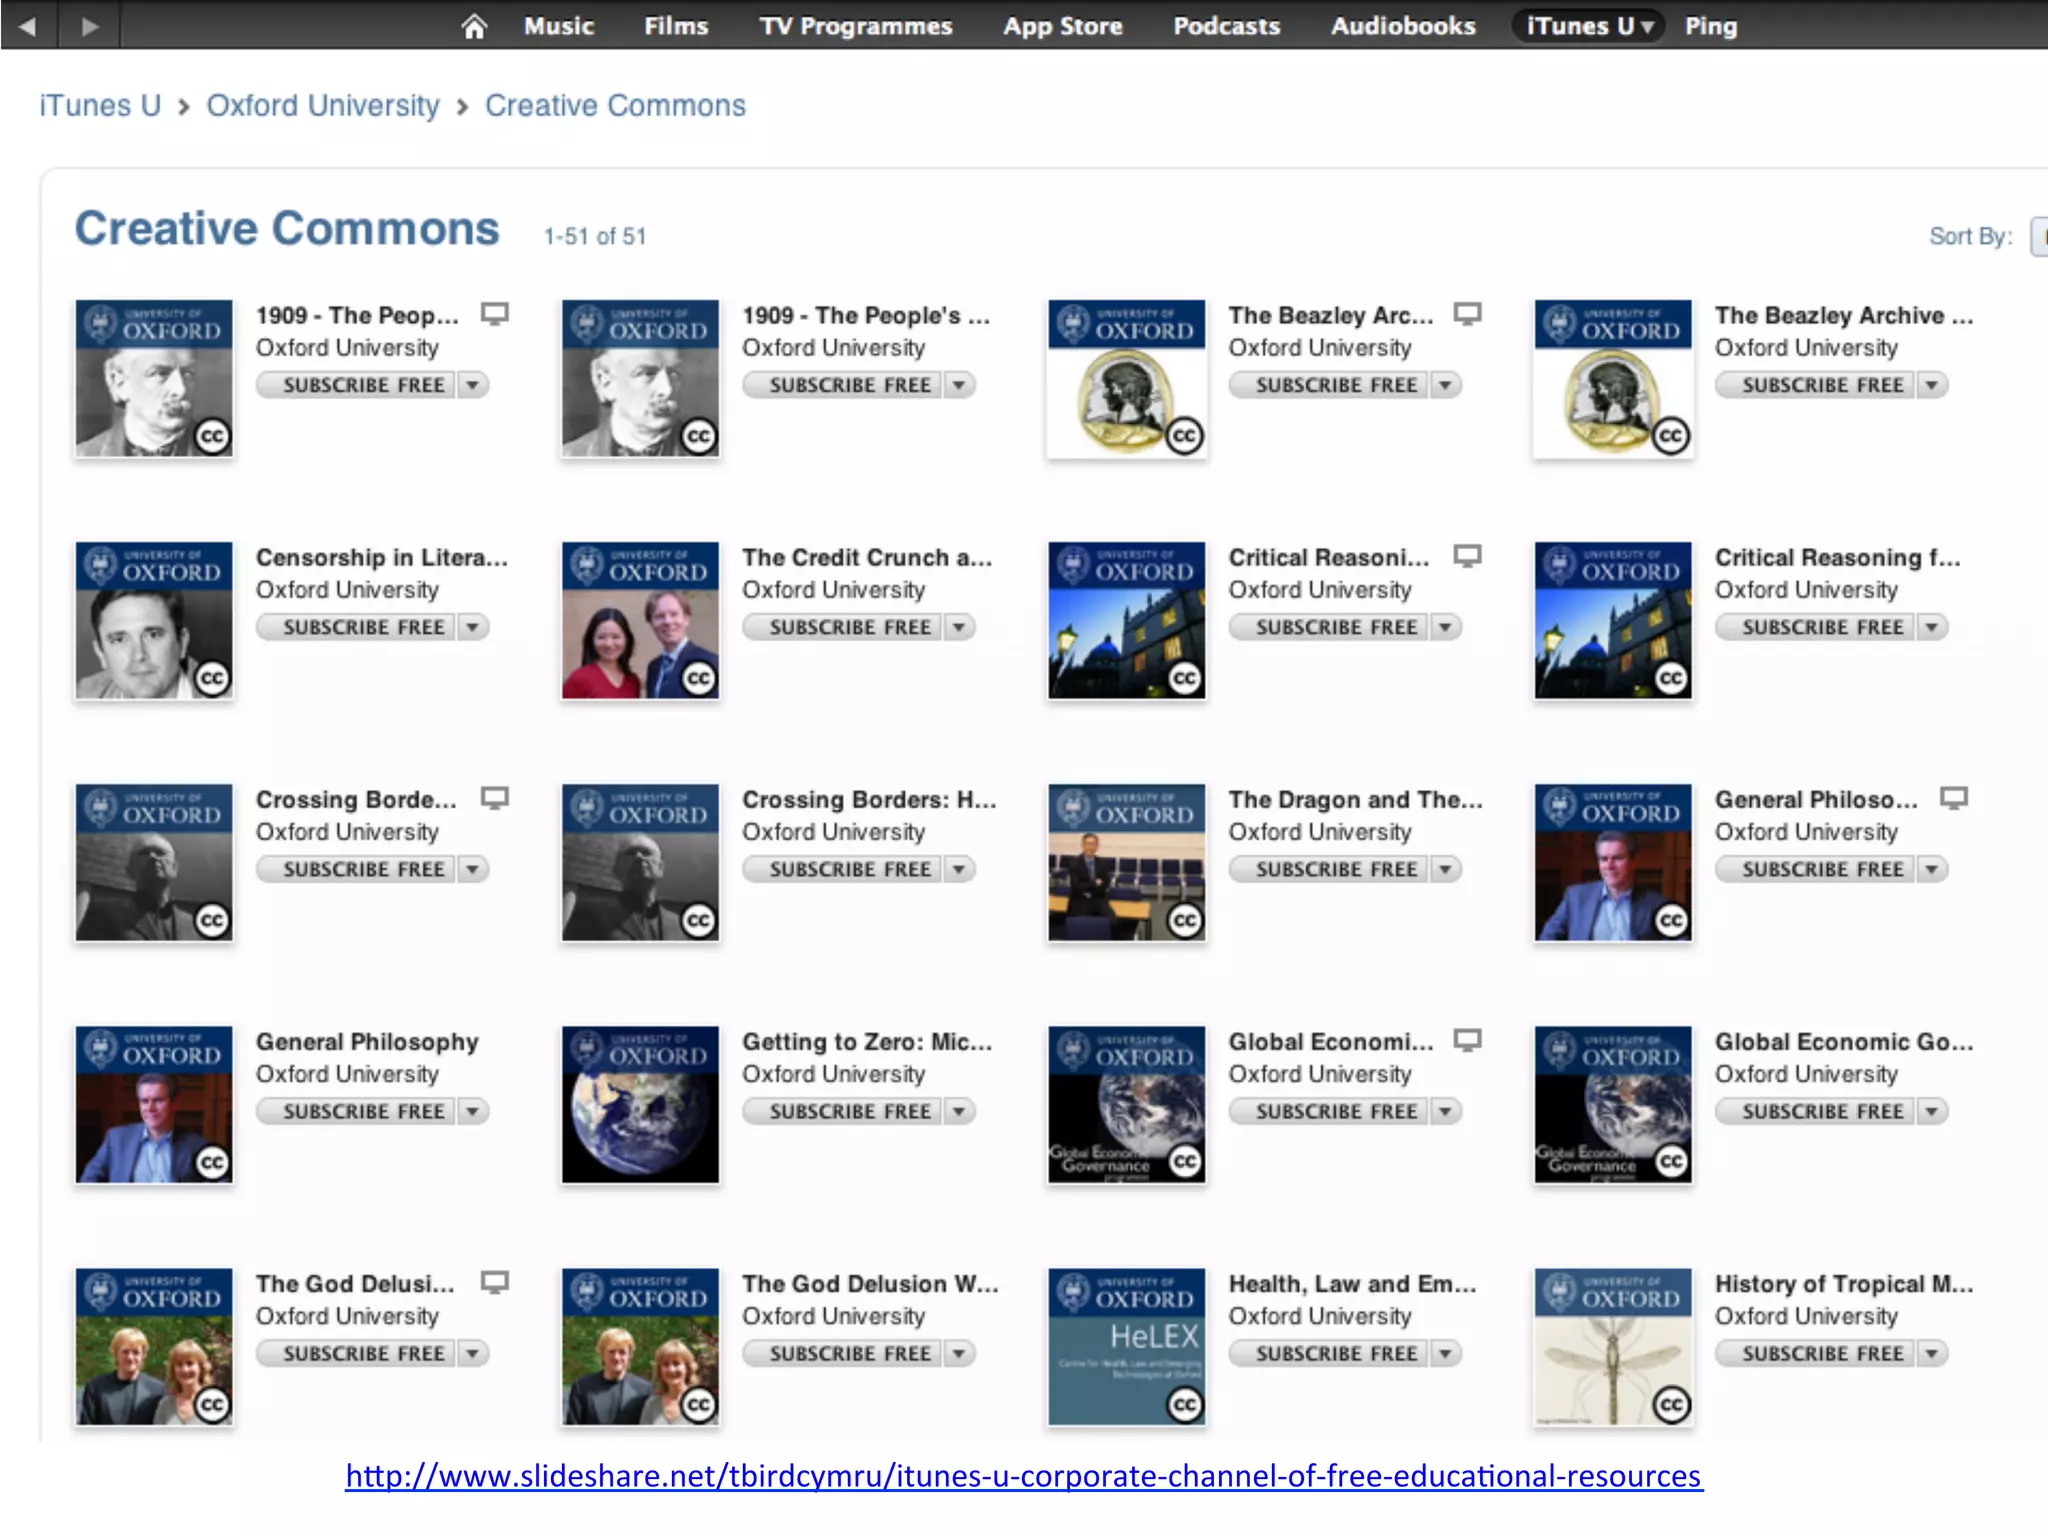This screenshot has height=1536, width=2048.
Task: Open the Ping section
Action: [x=1711, y=26]
